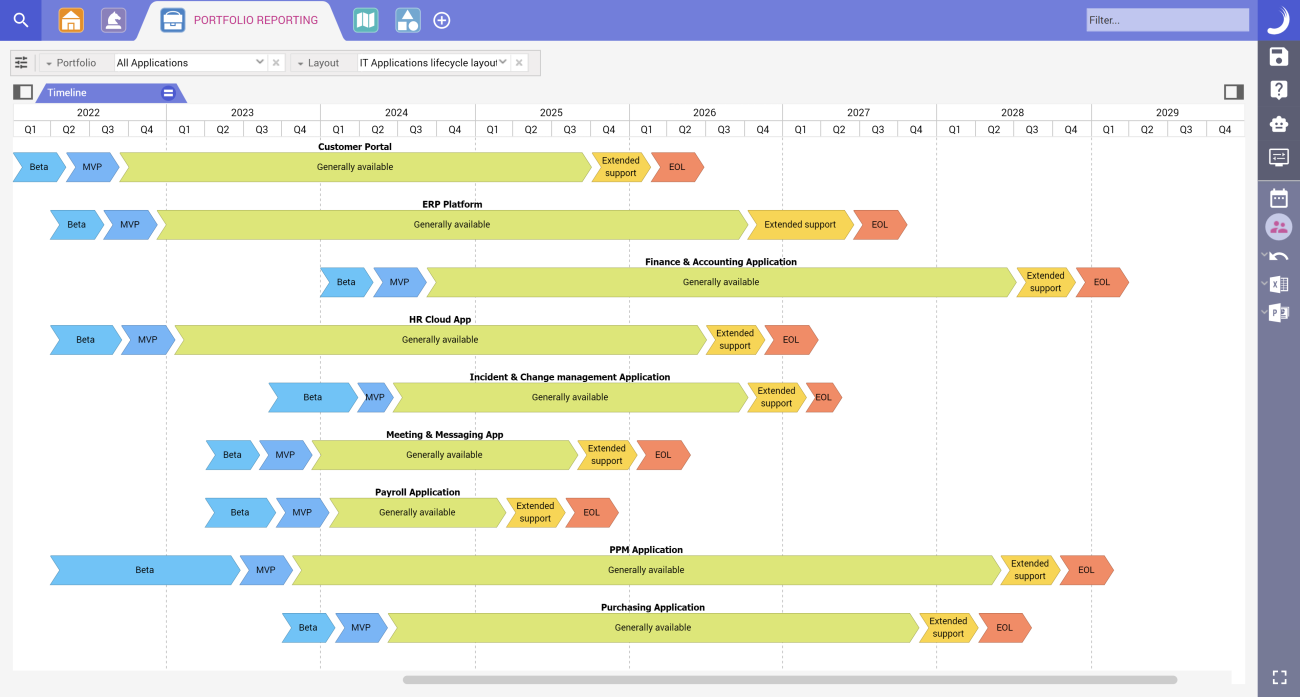Expand the Portfolio dropdown showing All Applications
The height and width of the screenshot is (697, 1300).
(259, 62)
